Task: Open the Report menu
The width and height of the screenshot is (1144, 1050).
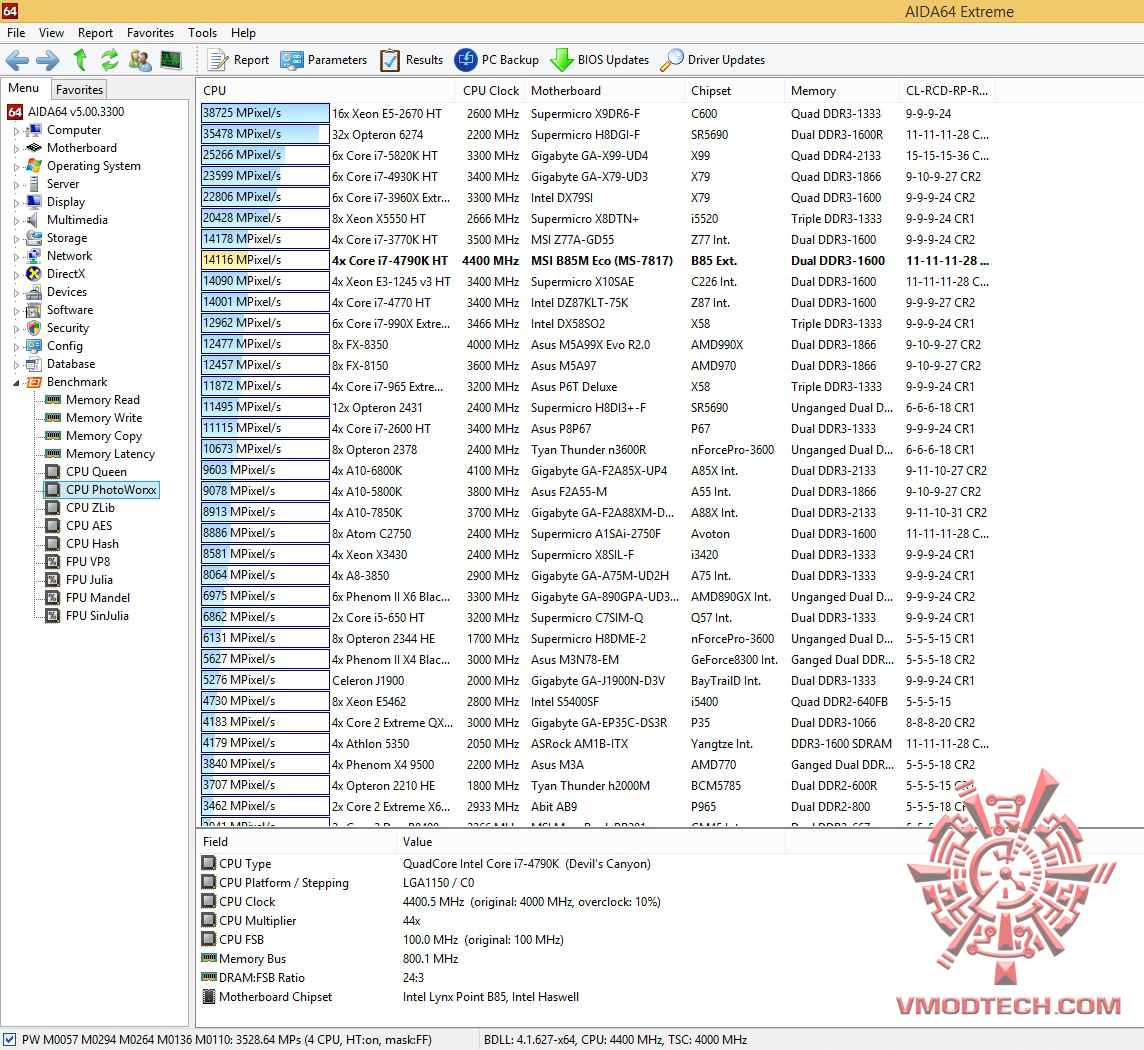Action: pos(96,33)
